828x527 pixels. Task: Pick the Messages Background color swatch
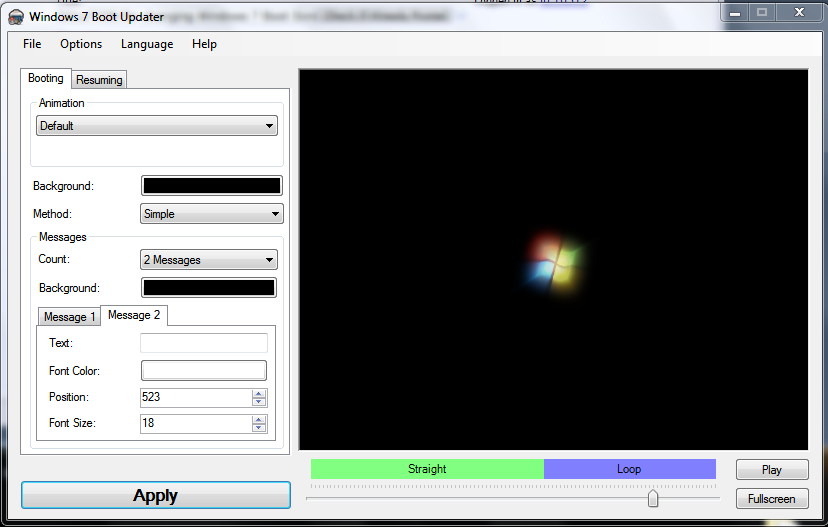tap(209, 288)
